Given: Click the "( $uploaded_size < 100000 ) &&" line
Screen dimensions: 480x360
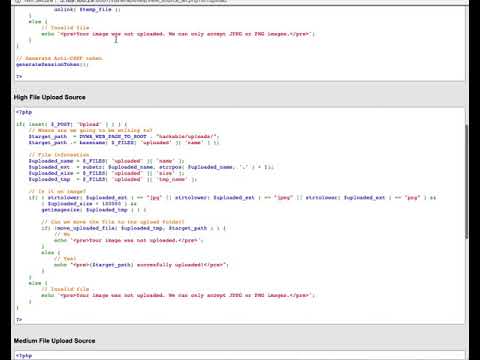Looking at the screenshot, I should point(89,204).
